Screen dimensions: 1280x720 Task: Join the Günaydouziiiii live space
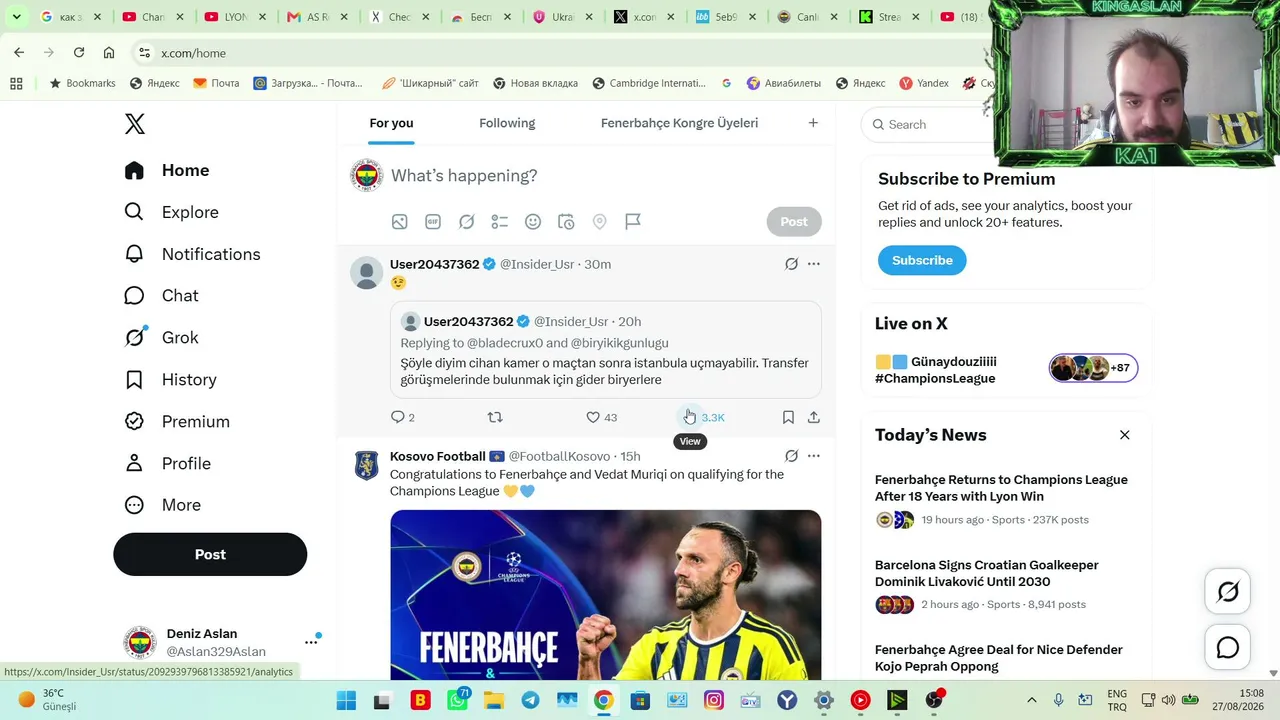[x=1006, y=370]
